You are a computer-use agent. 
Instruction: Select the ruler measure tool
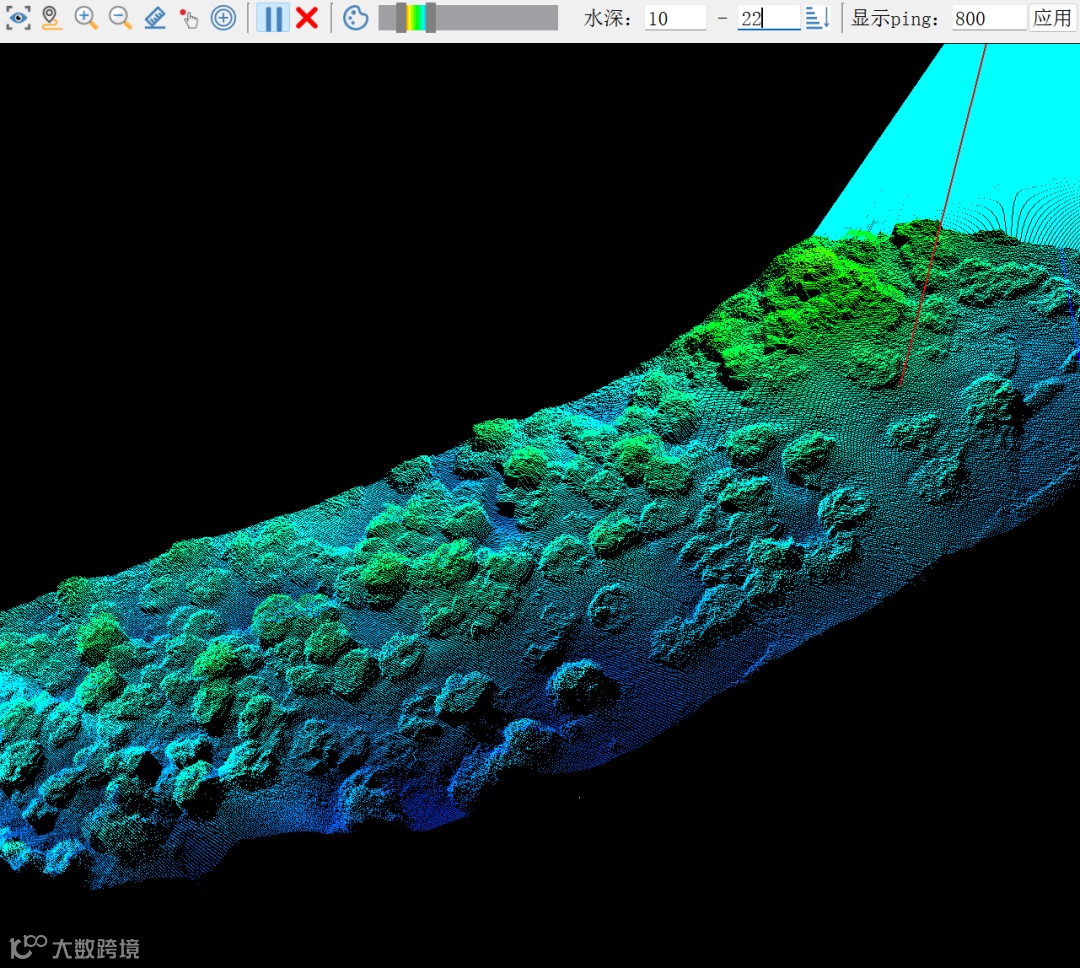point(154,18)
